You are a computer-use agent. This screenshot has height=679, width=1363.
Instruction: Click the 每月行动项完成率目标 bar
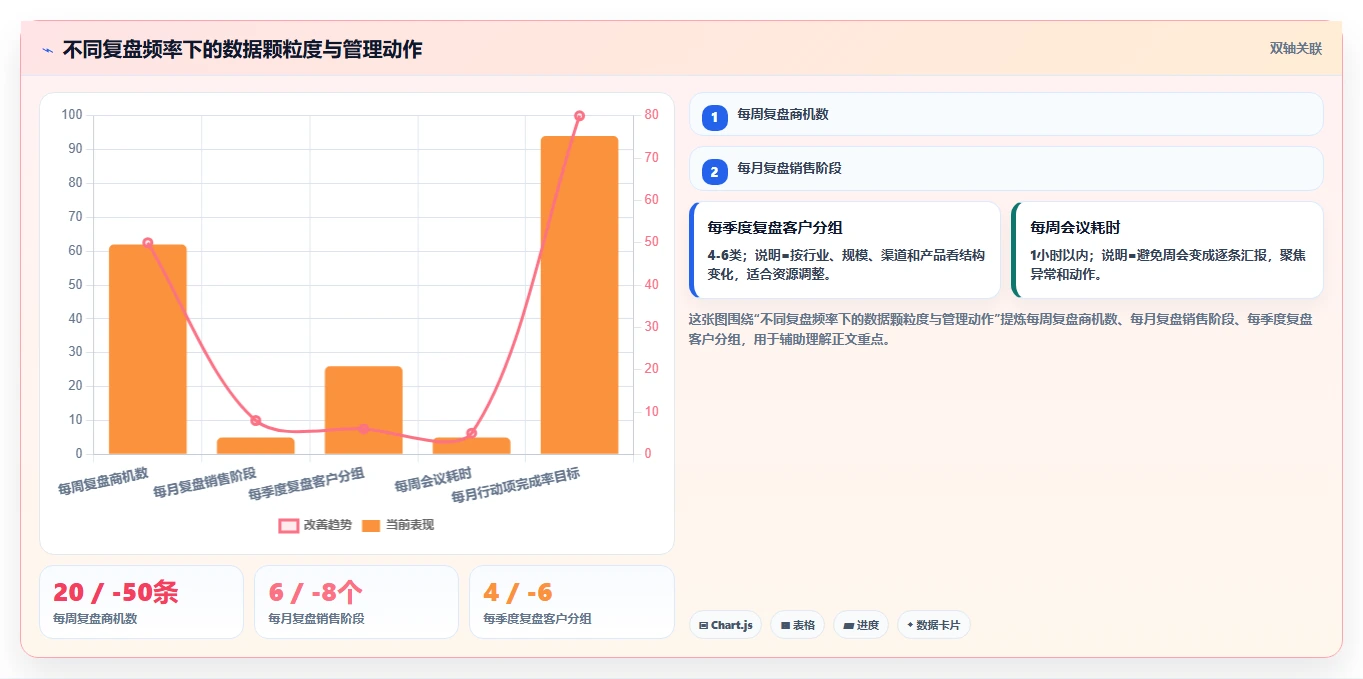point(579,295)
